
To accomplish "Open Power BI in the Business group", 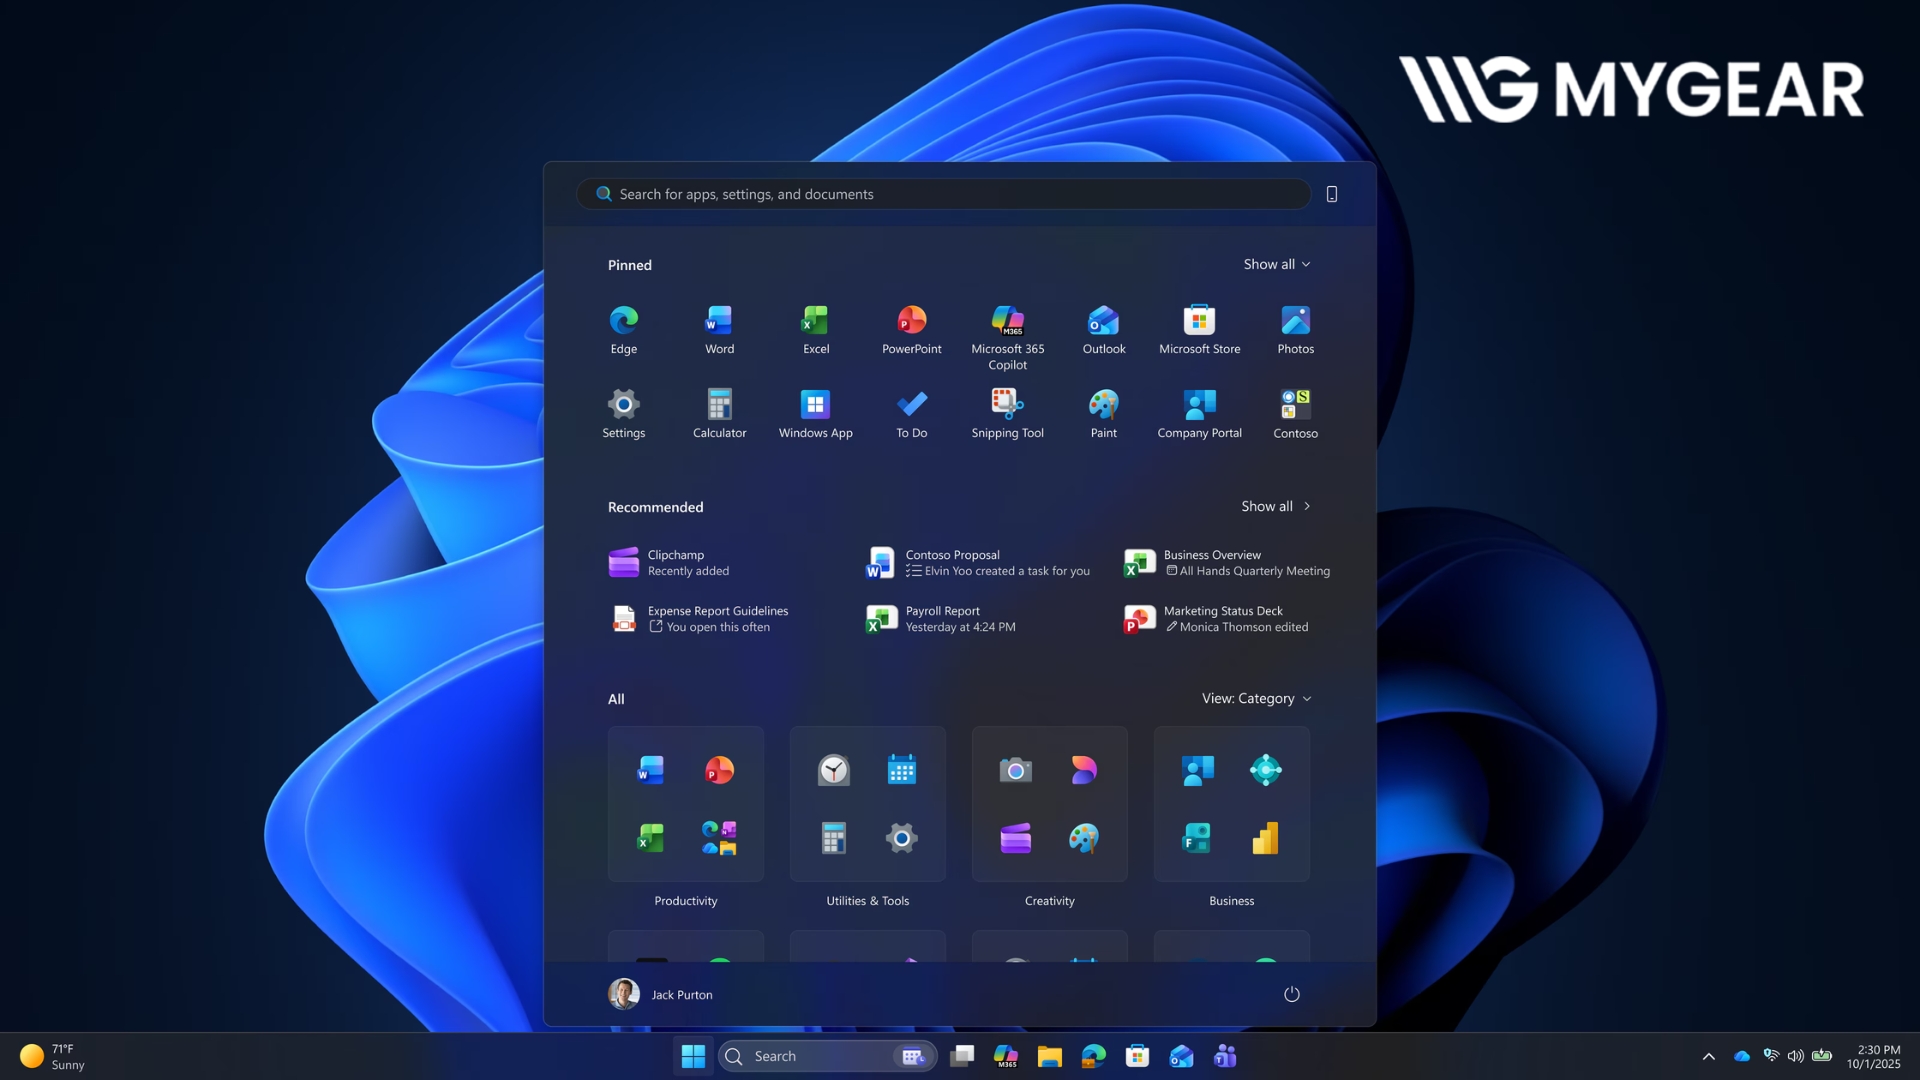I will (x=1265, y=838).
